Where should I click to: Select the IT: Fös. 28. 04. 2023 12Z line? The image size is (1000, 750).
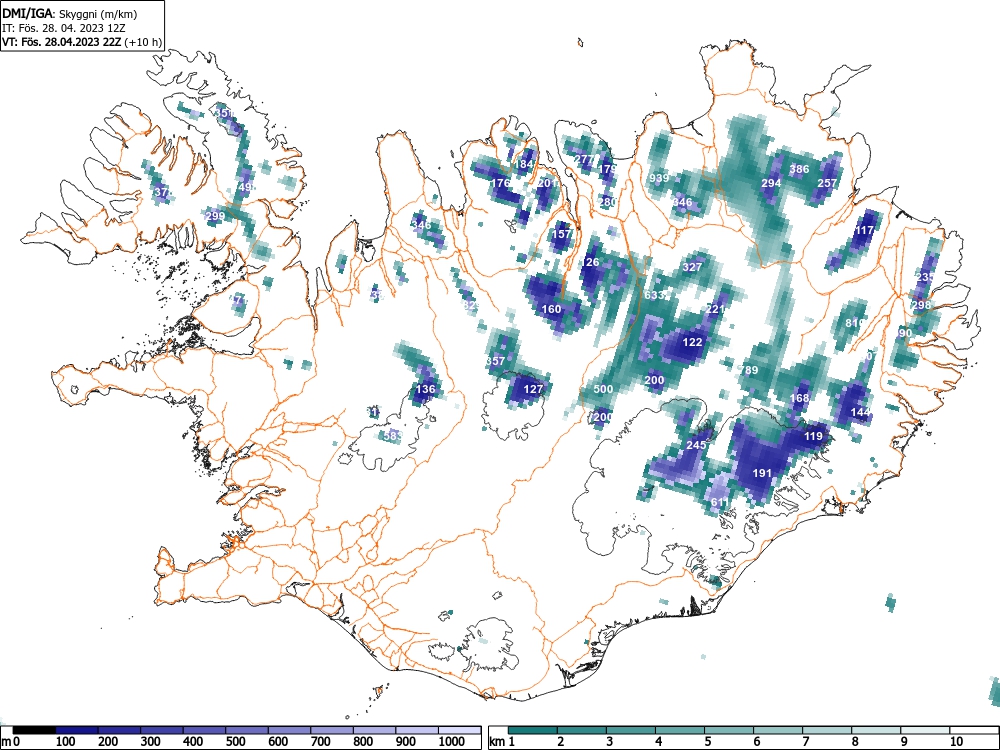point(62,28)
